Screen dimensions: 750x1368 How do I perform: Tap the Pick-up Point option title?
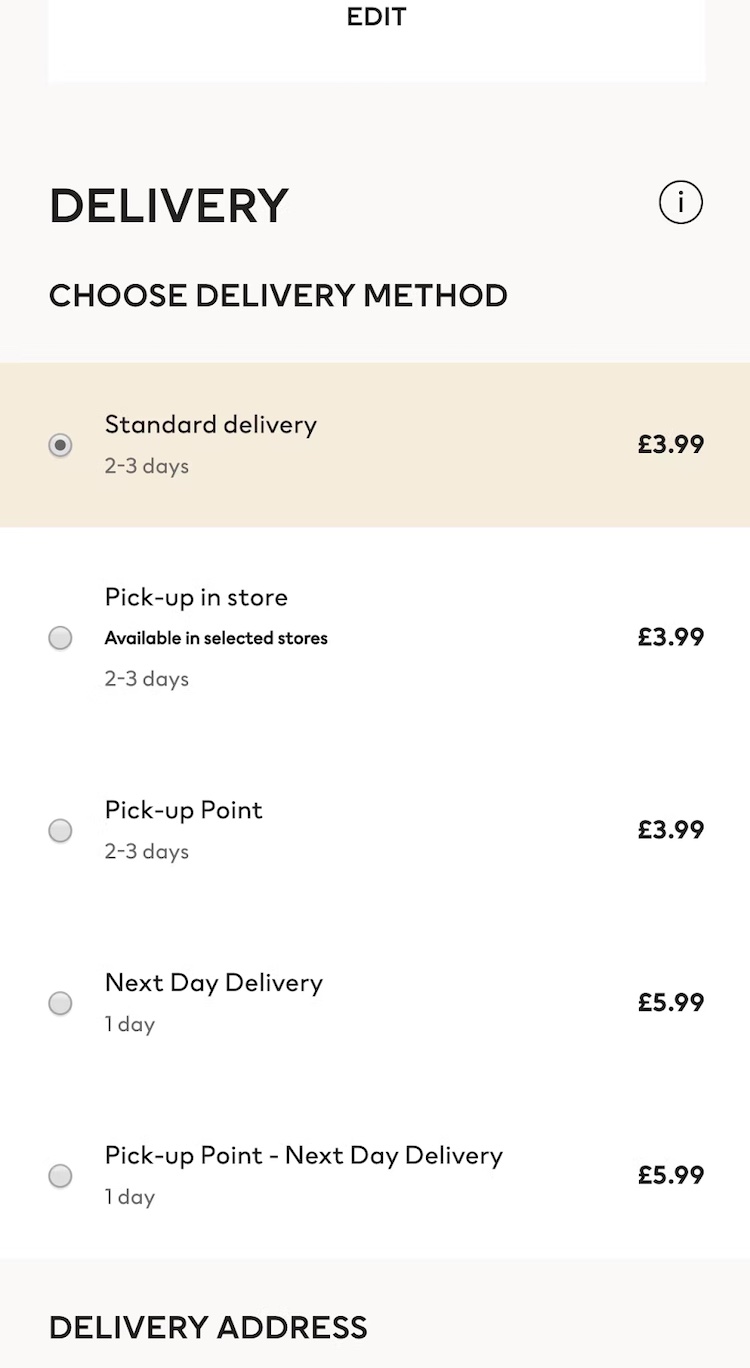pos(183,810)
